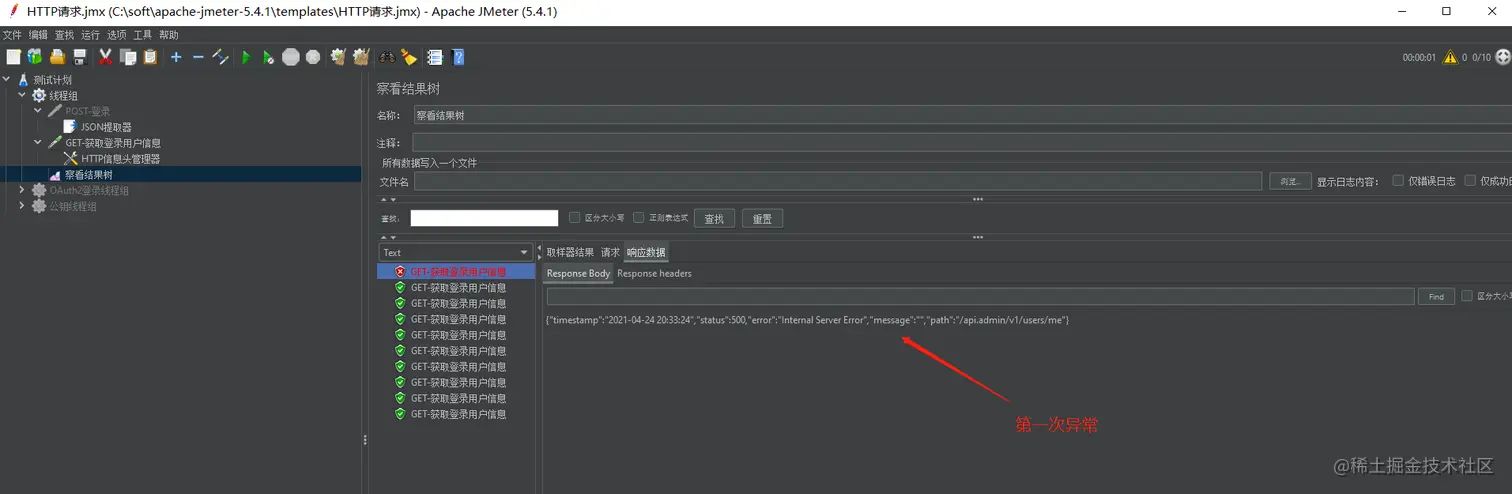Cut selection using the scissors icon
1512x494 pixels.
105,57
